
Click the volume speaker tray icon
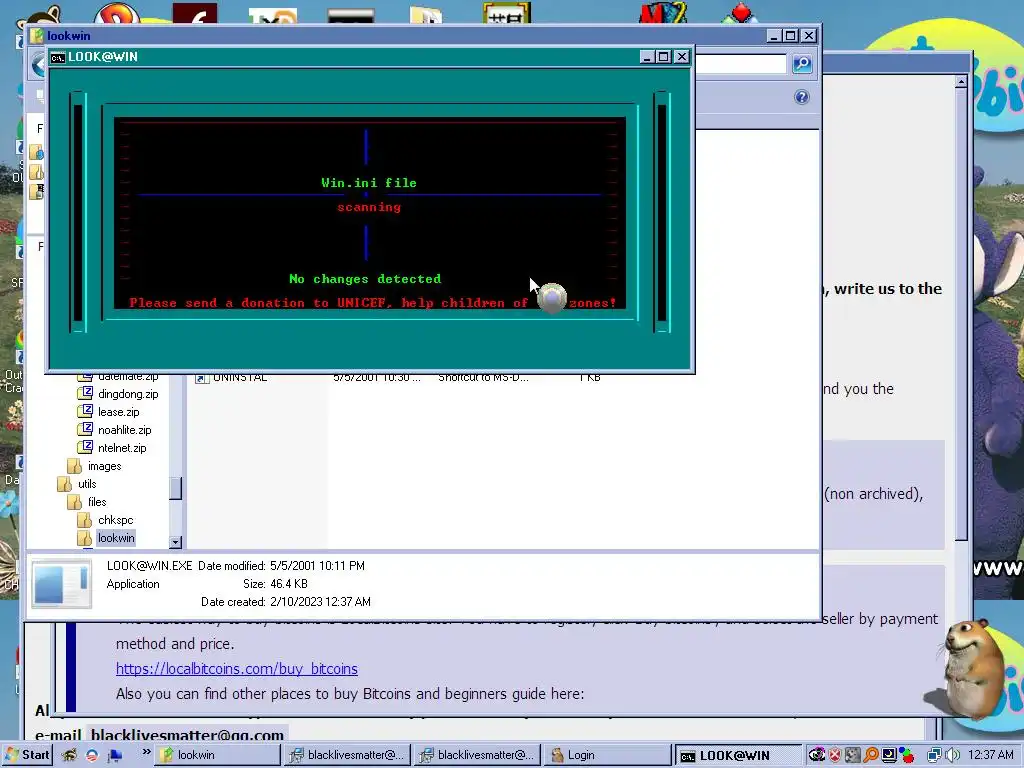pyautogui.click(x=952, y=755)
